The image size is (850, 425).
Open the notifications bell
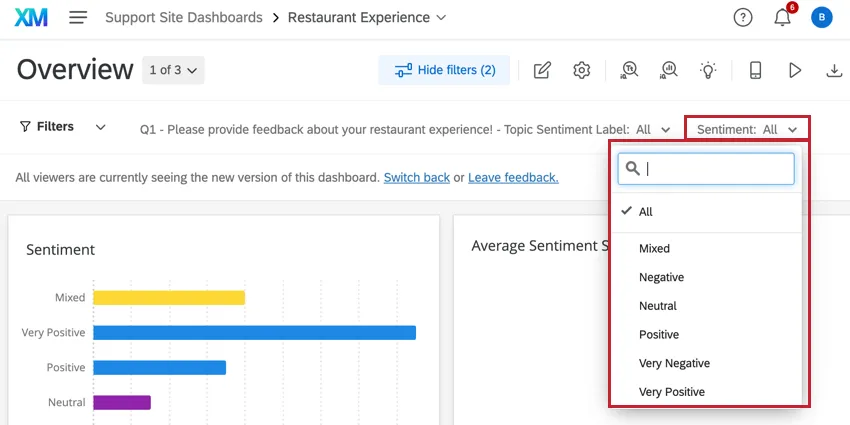point(782,18)
